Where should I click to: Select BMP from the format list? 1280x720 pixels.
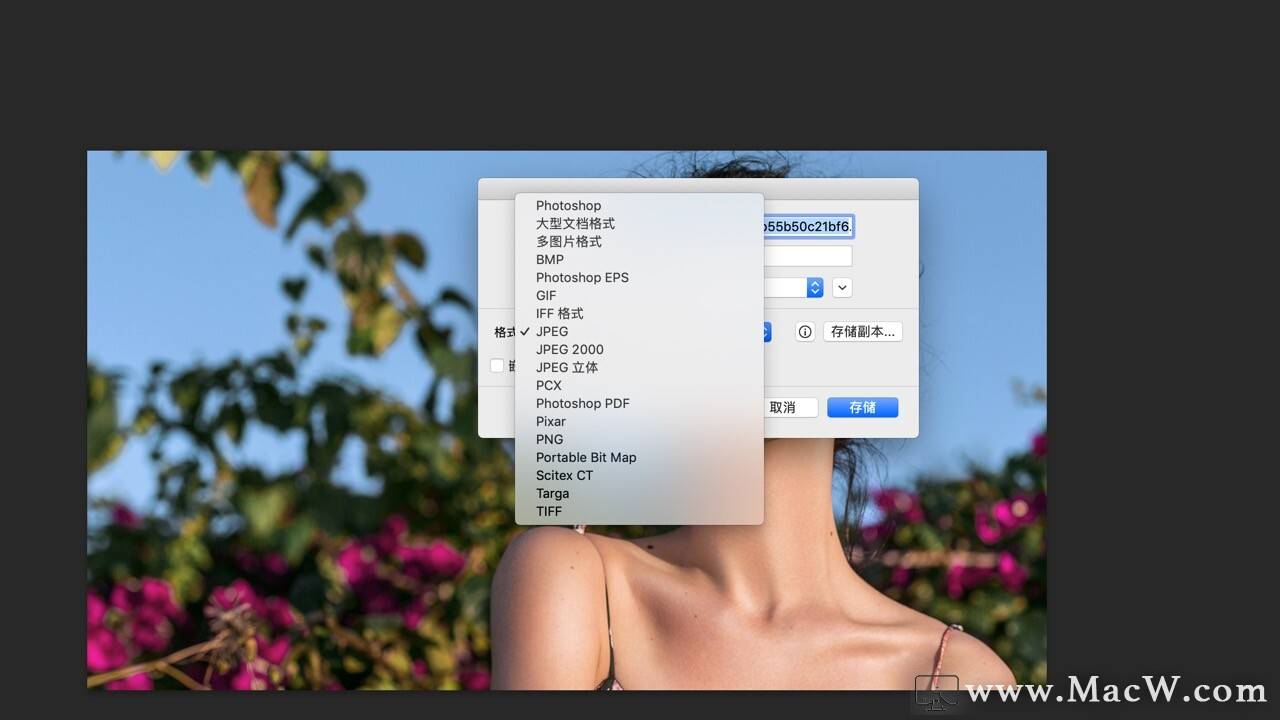(x=549, y=260)
